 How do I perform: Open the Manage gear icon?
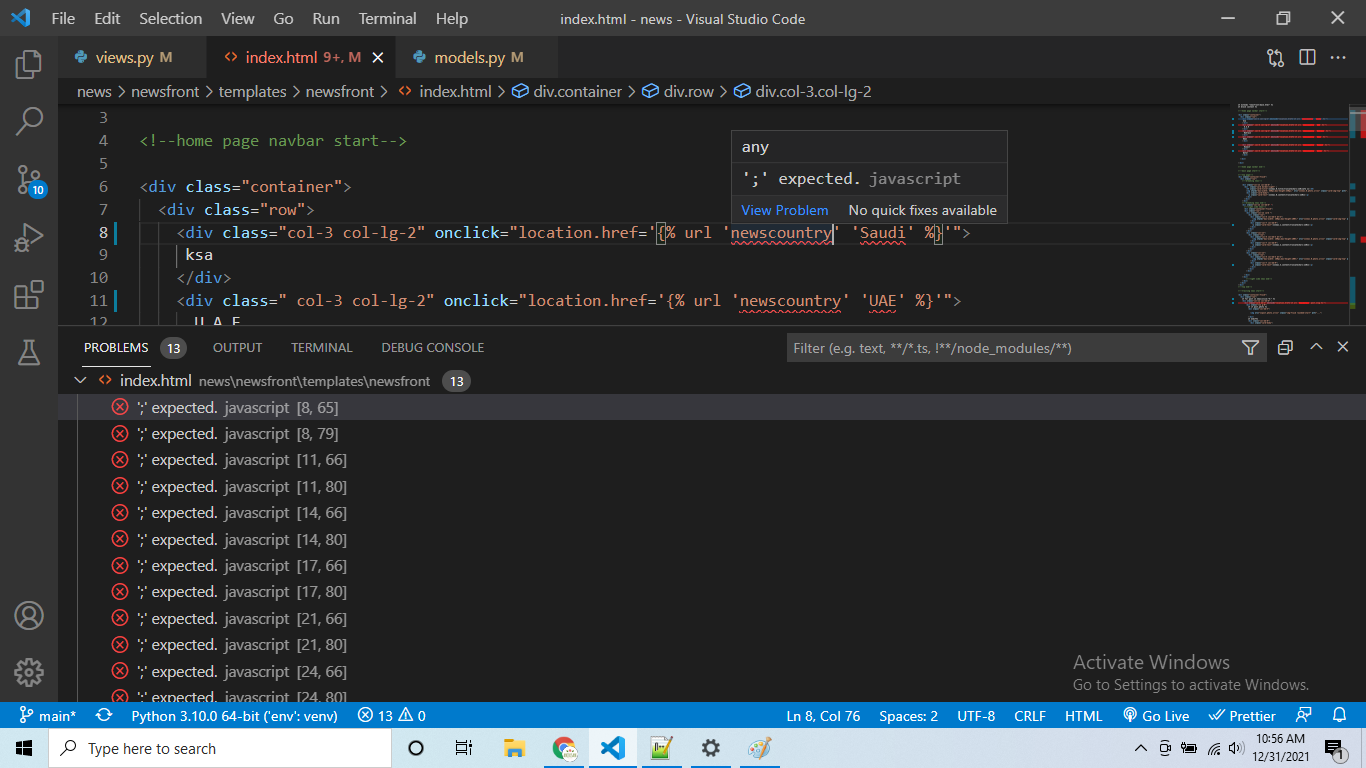click(29, 672)
